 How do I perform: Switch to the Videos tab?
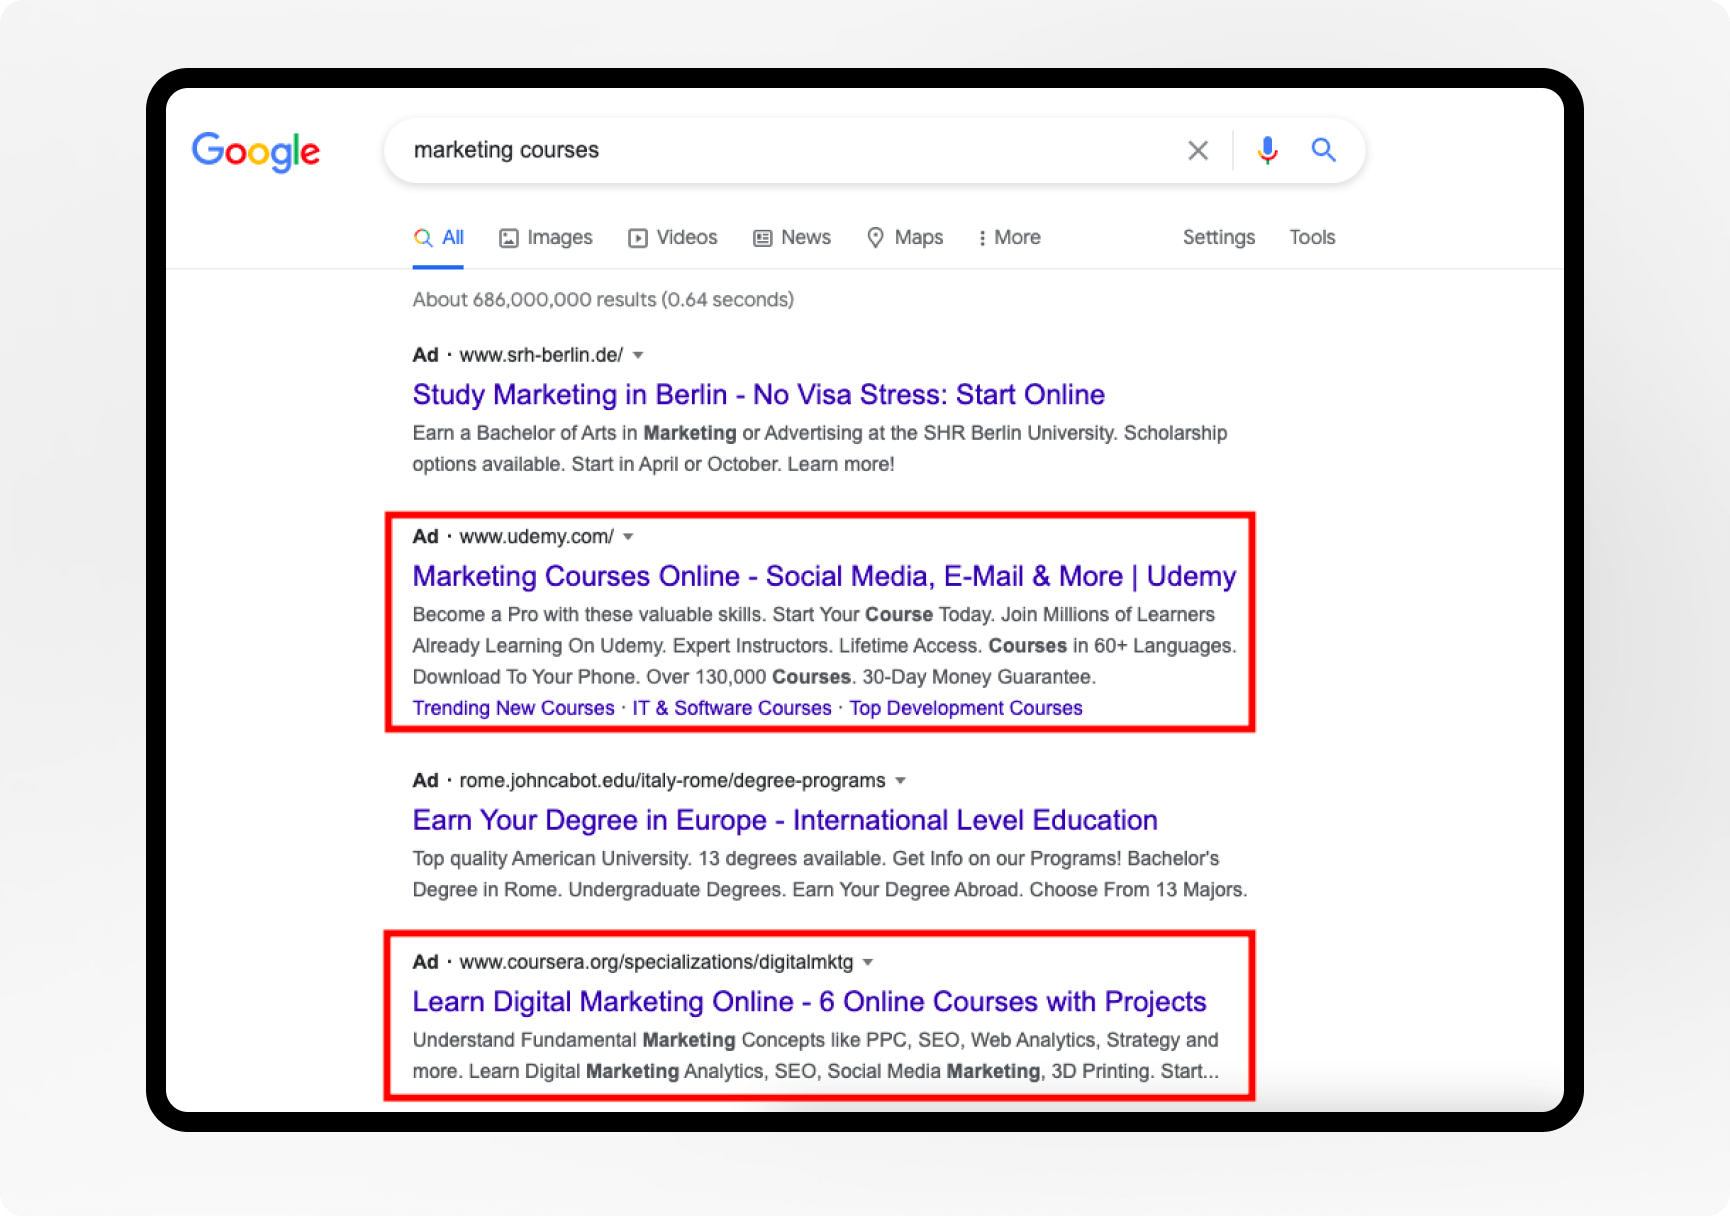tap(673, 237)
